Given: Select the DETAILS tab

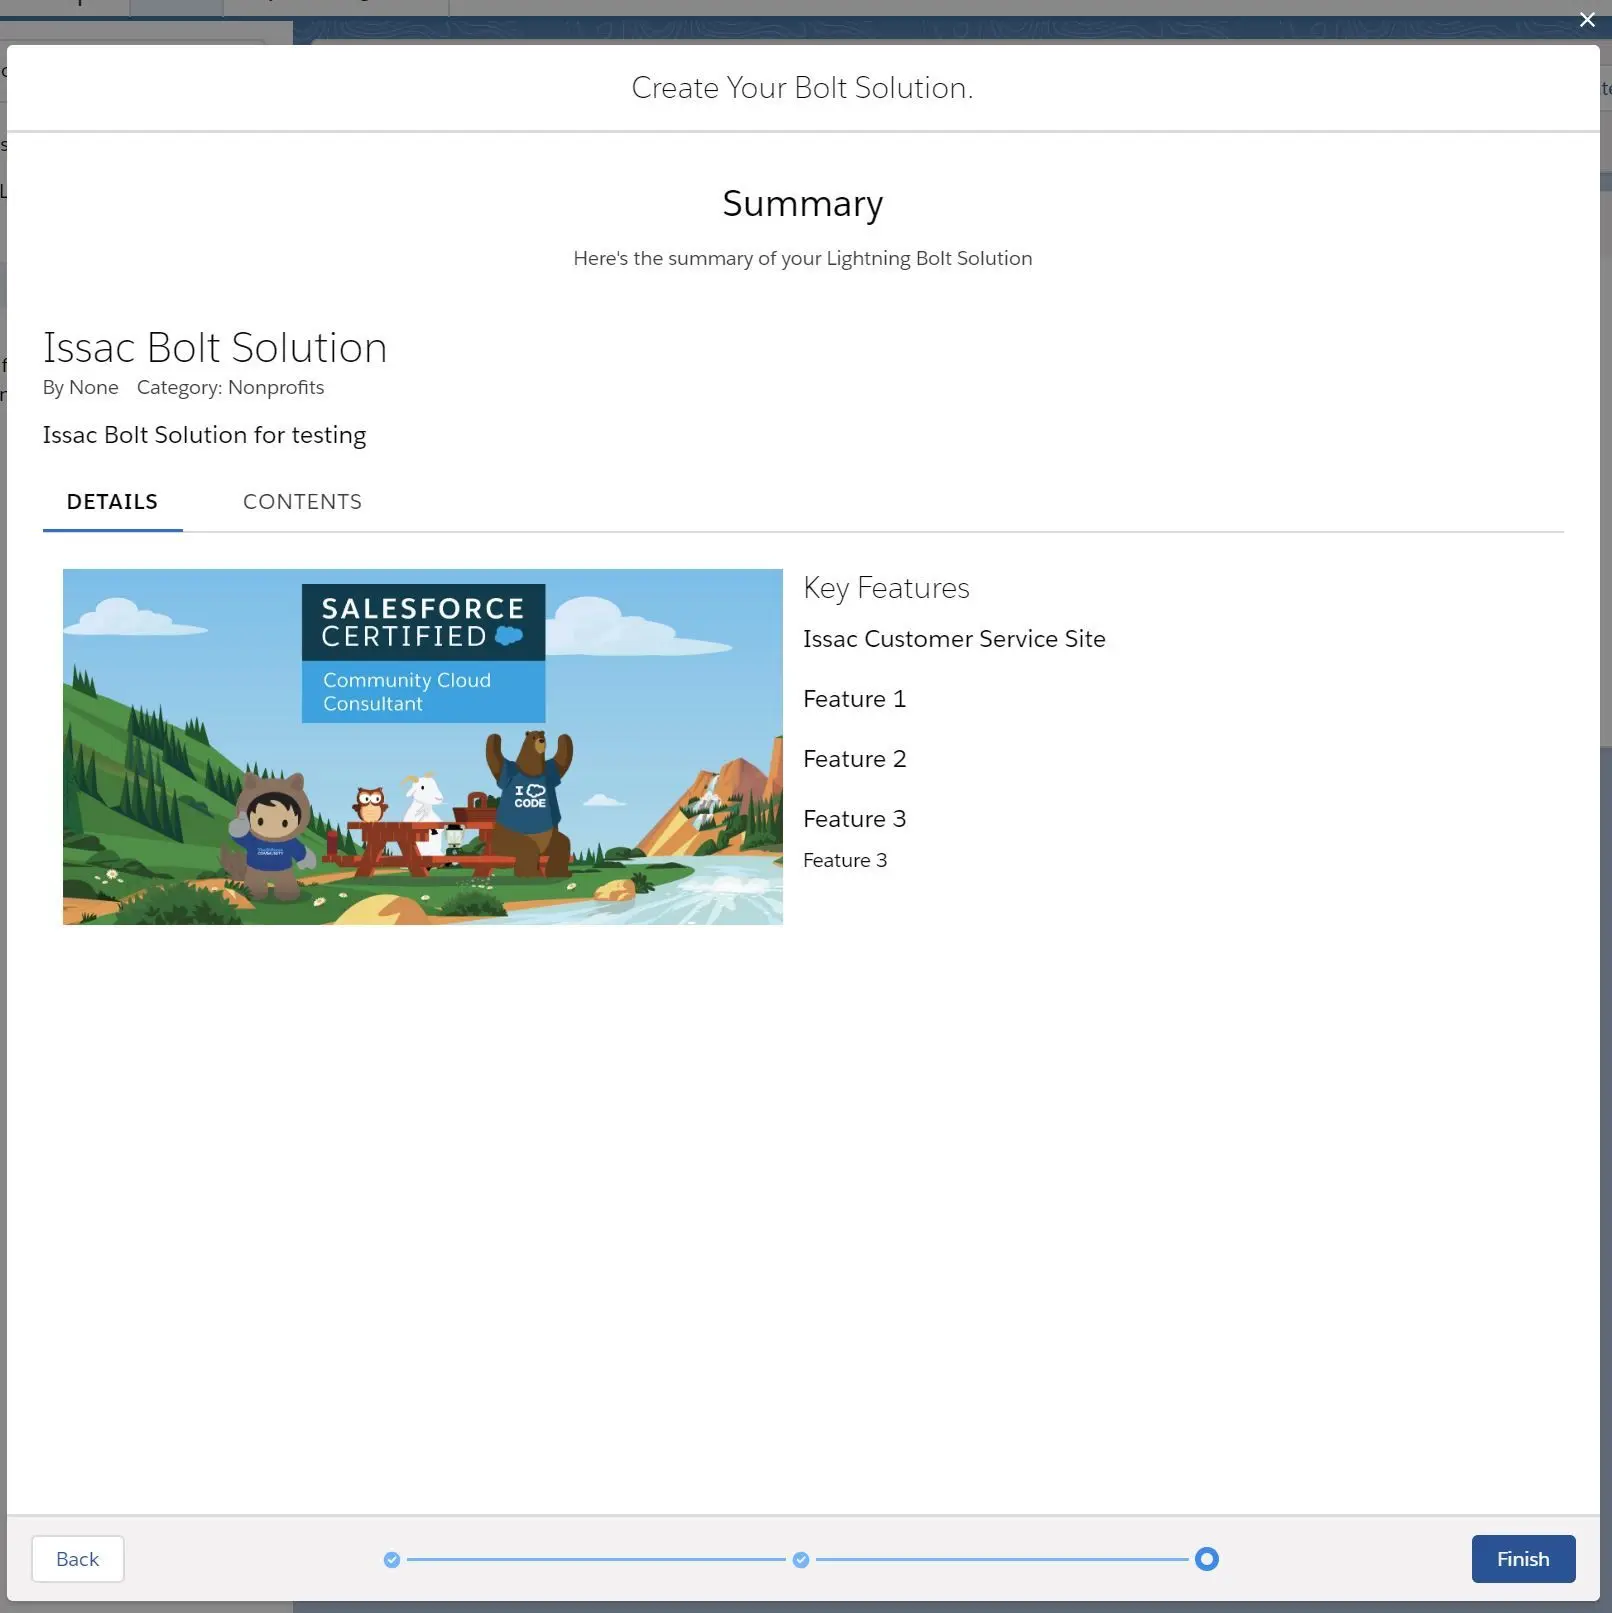Looking at the screenshot, I should pos(112,502).
